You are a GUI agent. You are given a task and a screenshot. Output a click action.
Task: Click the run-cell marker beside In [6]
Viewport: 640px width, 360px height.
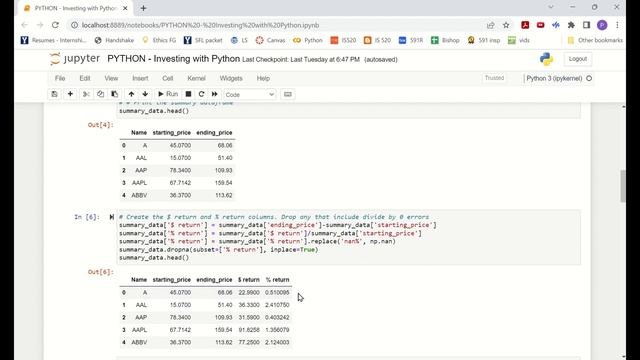pyautogui.click(x=111, y=217)
